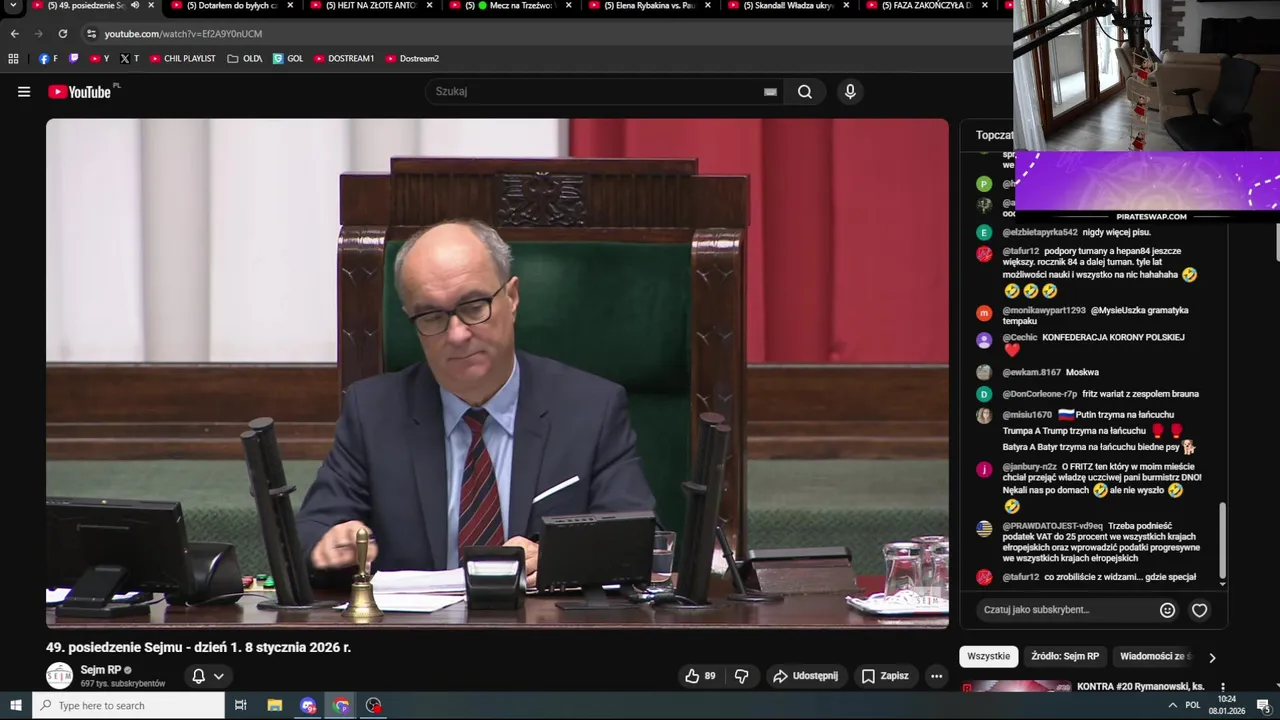Open the X 'T' bookmark
The width and height of the screenshot is (1280, 720).
pyautogui.click(x=129, y=59)
